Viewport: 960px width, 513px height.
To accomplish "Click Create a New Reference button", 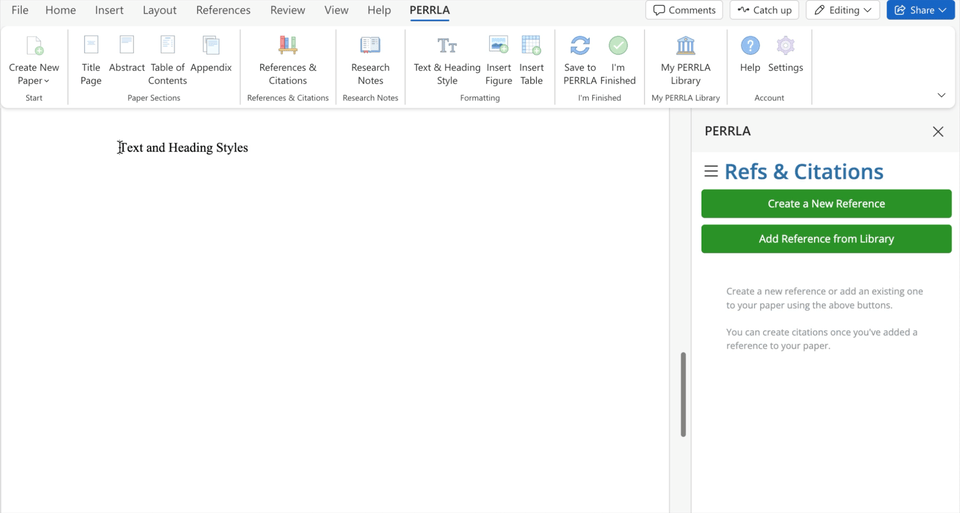I will tap(827, 204).
